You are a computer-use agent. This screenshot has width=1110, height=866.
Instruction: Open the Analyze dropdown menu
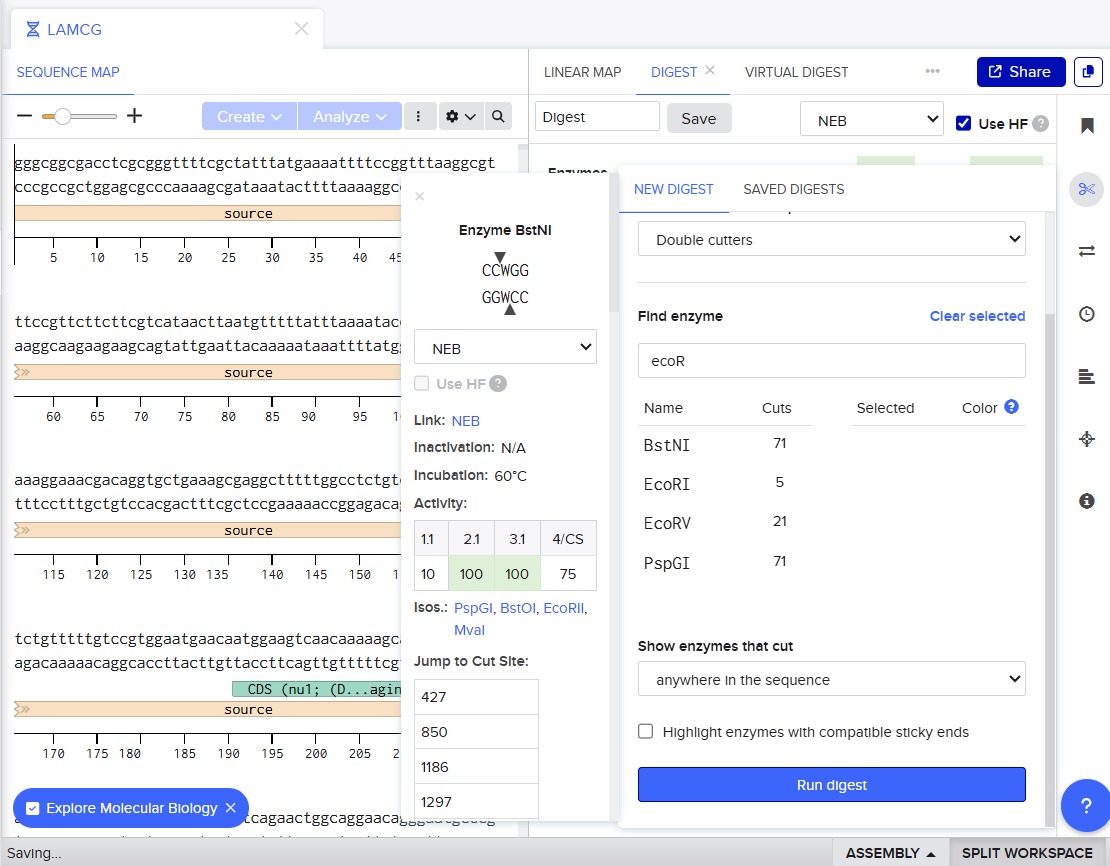point(349,117)
